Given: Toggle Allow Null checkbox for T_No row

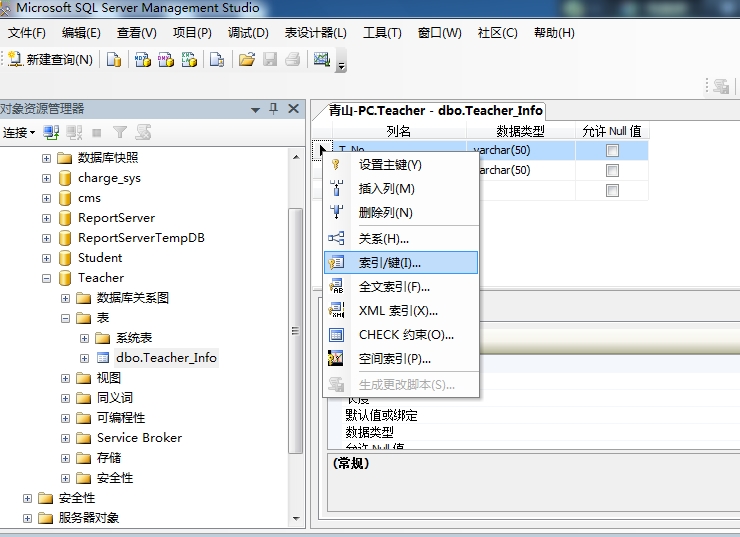Looking at the screenshot, I should coord(612,151).
